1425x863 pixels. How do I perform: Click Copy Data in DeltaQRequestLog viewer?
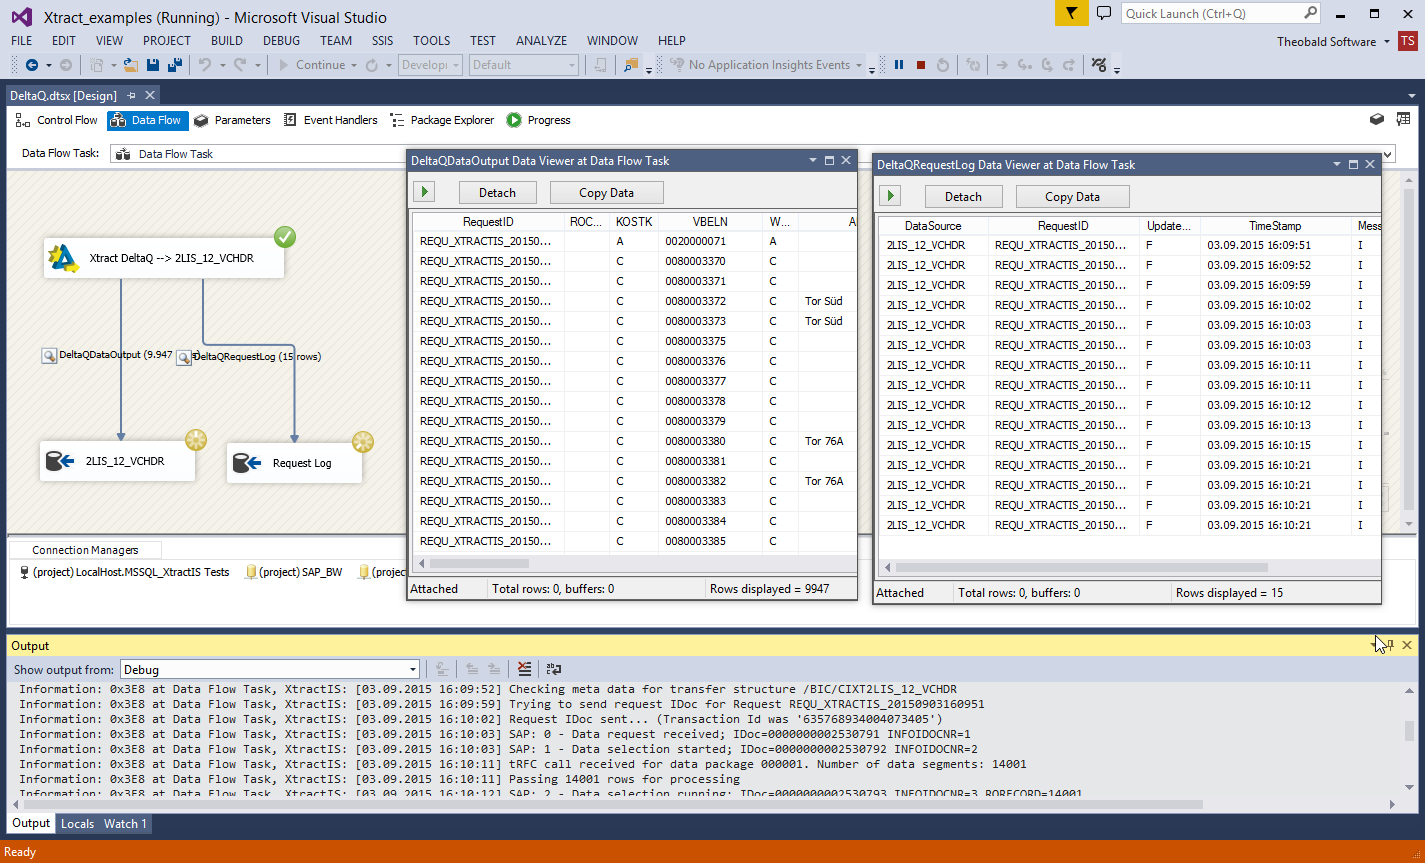coord(1072,197)
